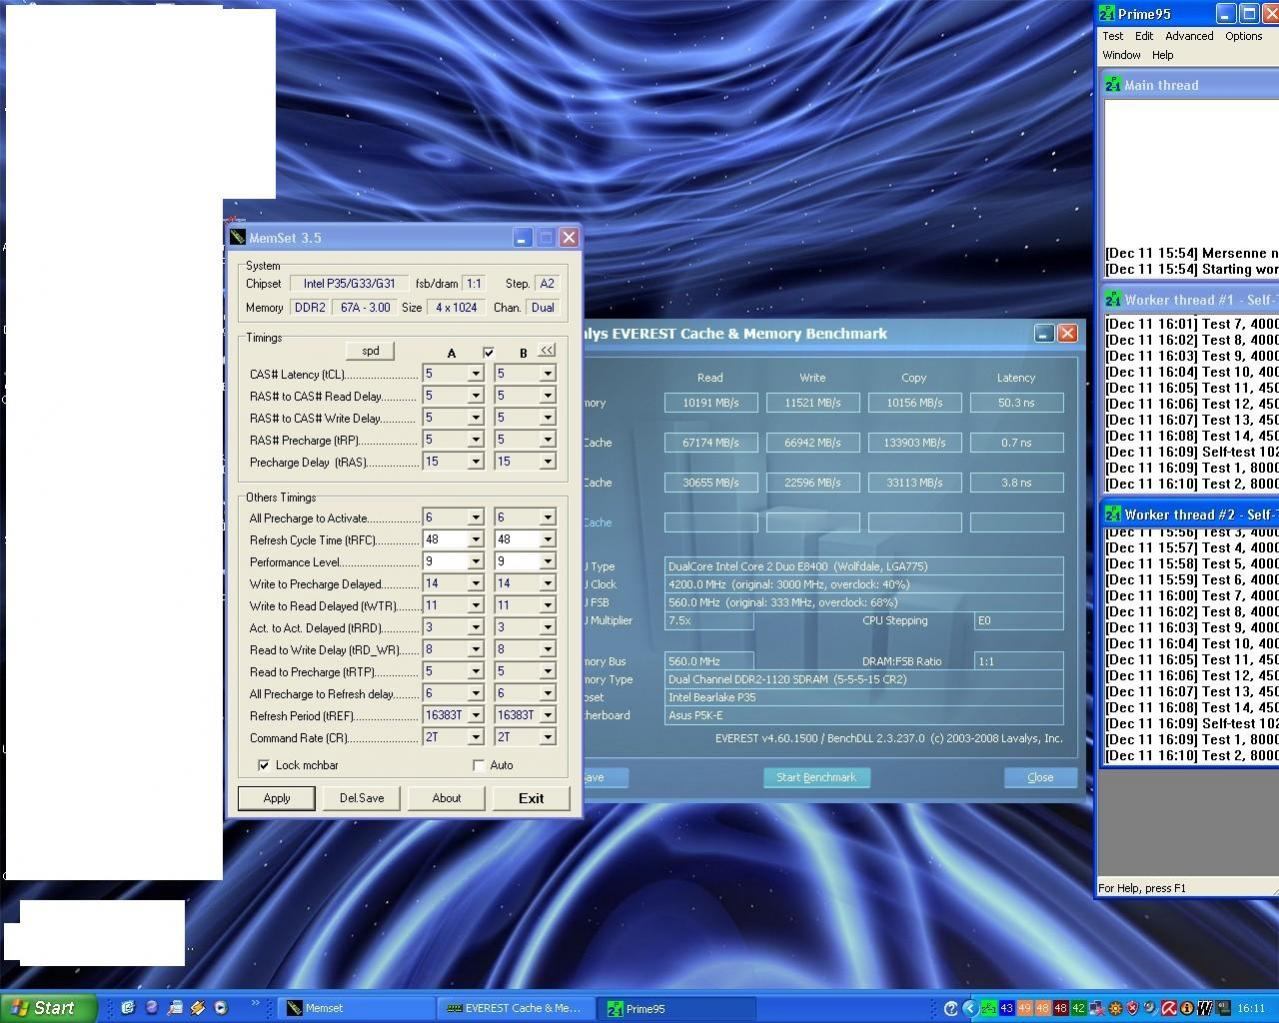Click the memory Latency value 50.3 ns
The width and height of the screenshot is (1279, 1023).
pos(1016,403)
